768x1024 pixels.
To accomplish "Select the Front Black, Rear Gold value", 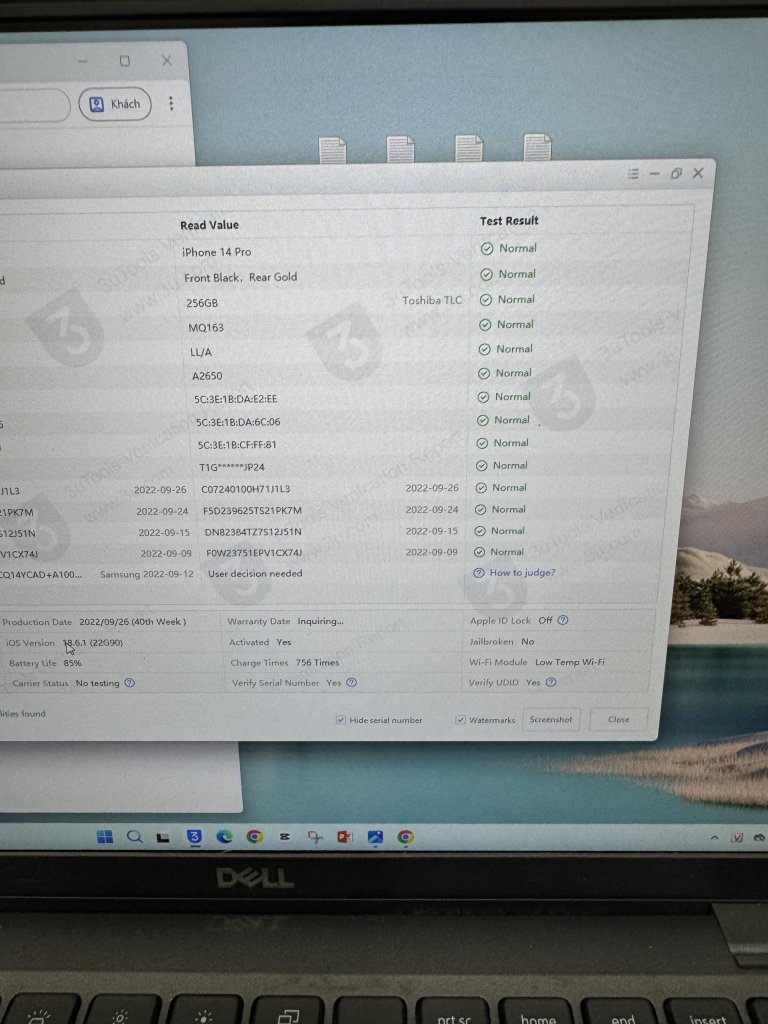I will point(240,278).
